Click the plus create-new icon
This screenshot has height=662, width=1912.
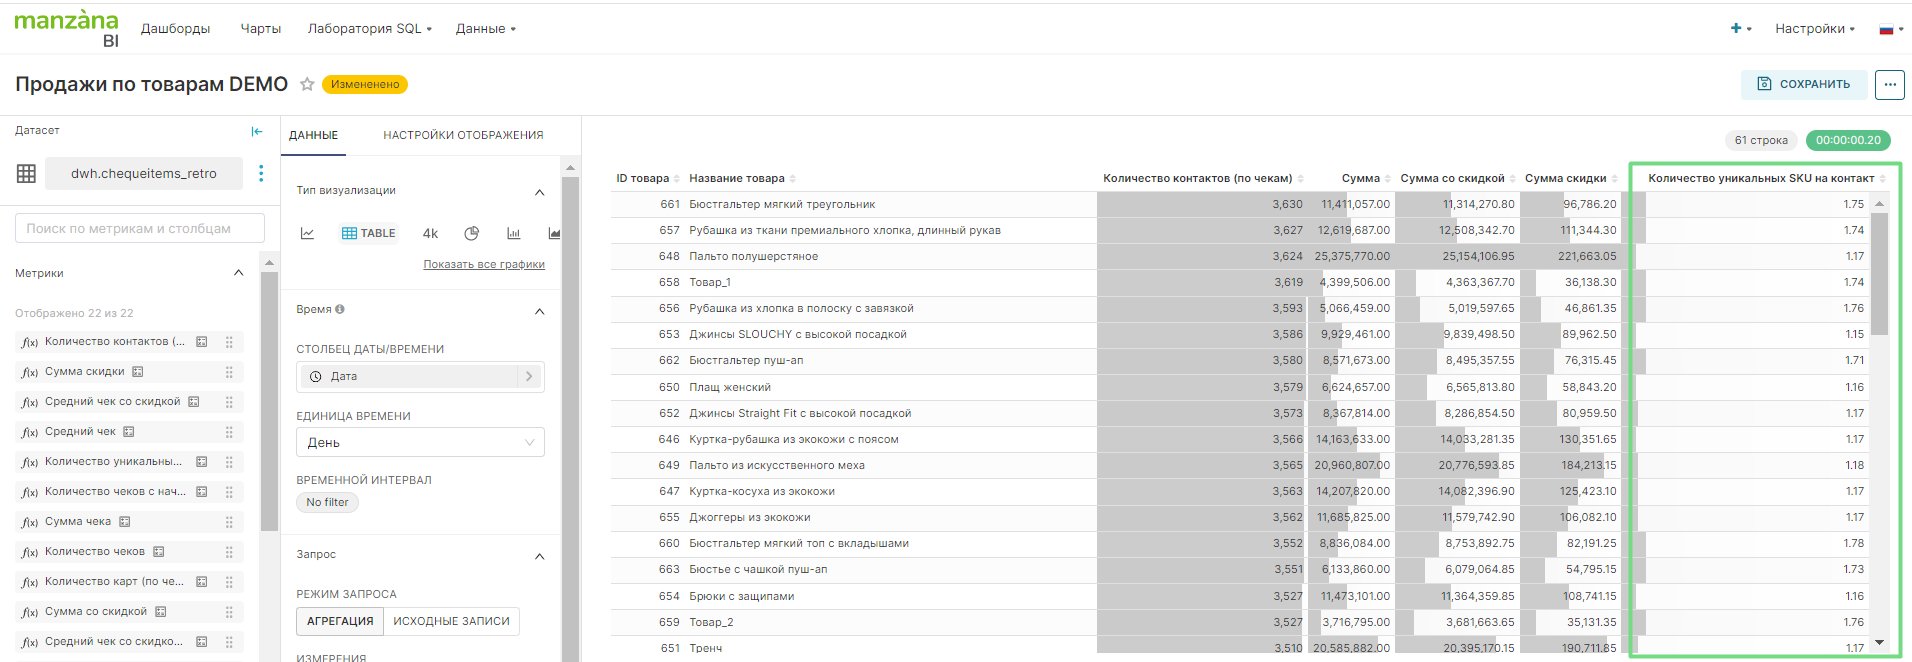tap(1736, 29)
